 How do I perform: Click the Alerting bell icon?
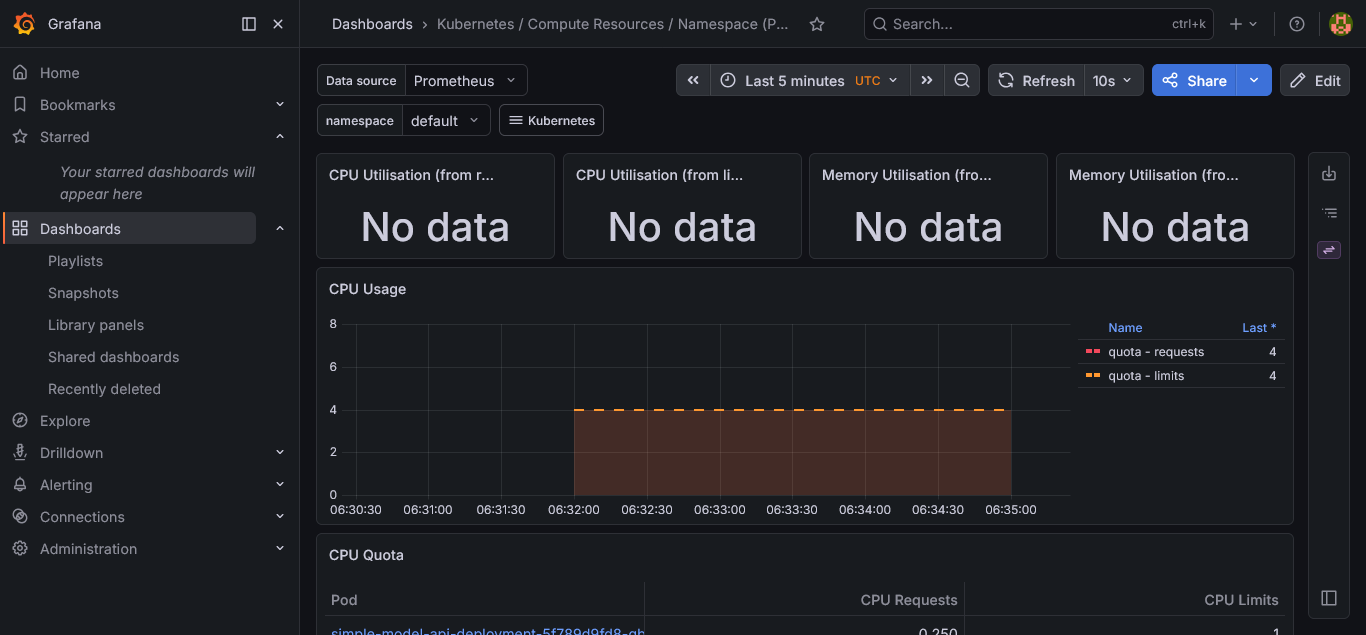click(x=20, y=485)
